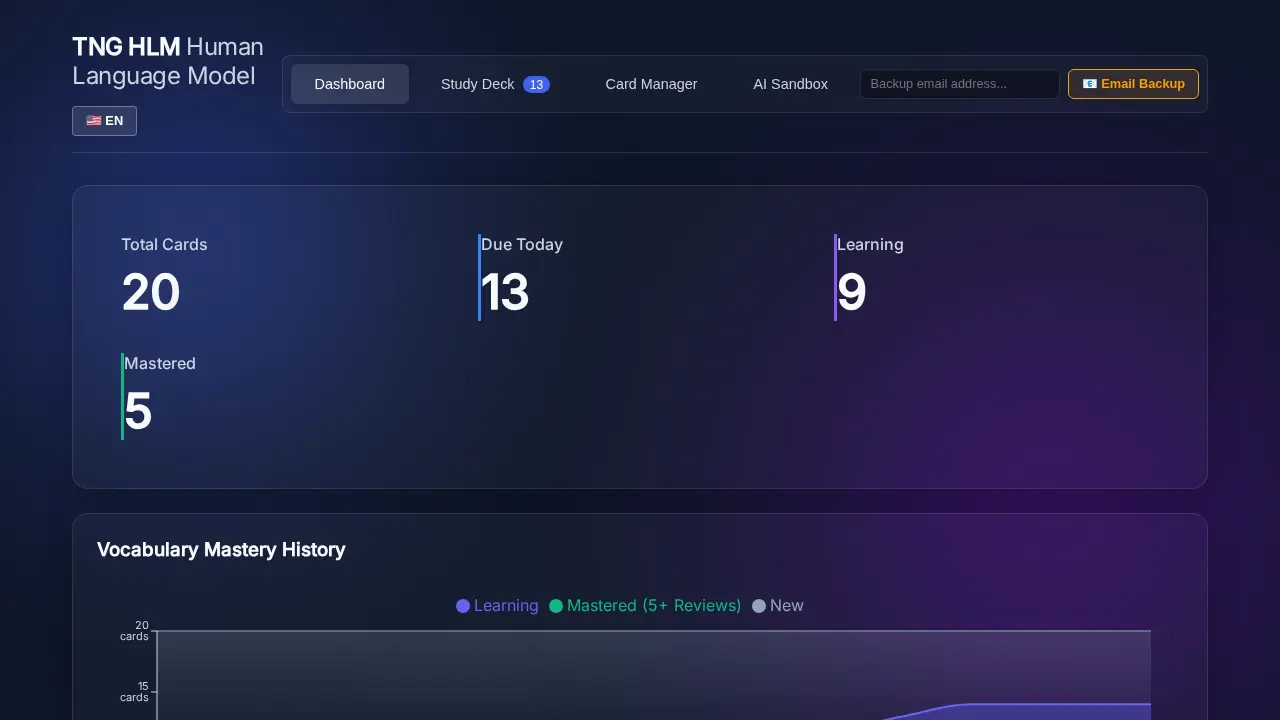The width and height of the screenshot is (1280, 720).
Task: Open the Dashboard tab
Action: point(350,84)
